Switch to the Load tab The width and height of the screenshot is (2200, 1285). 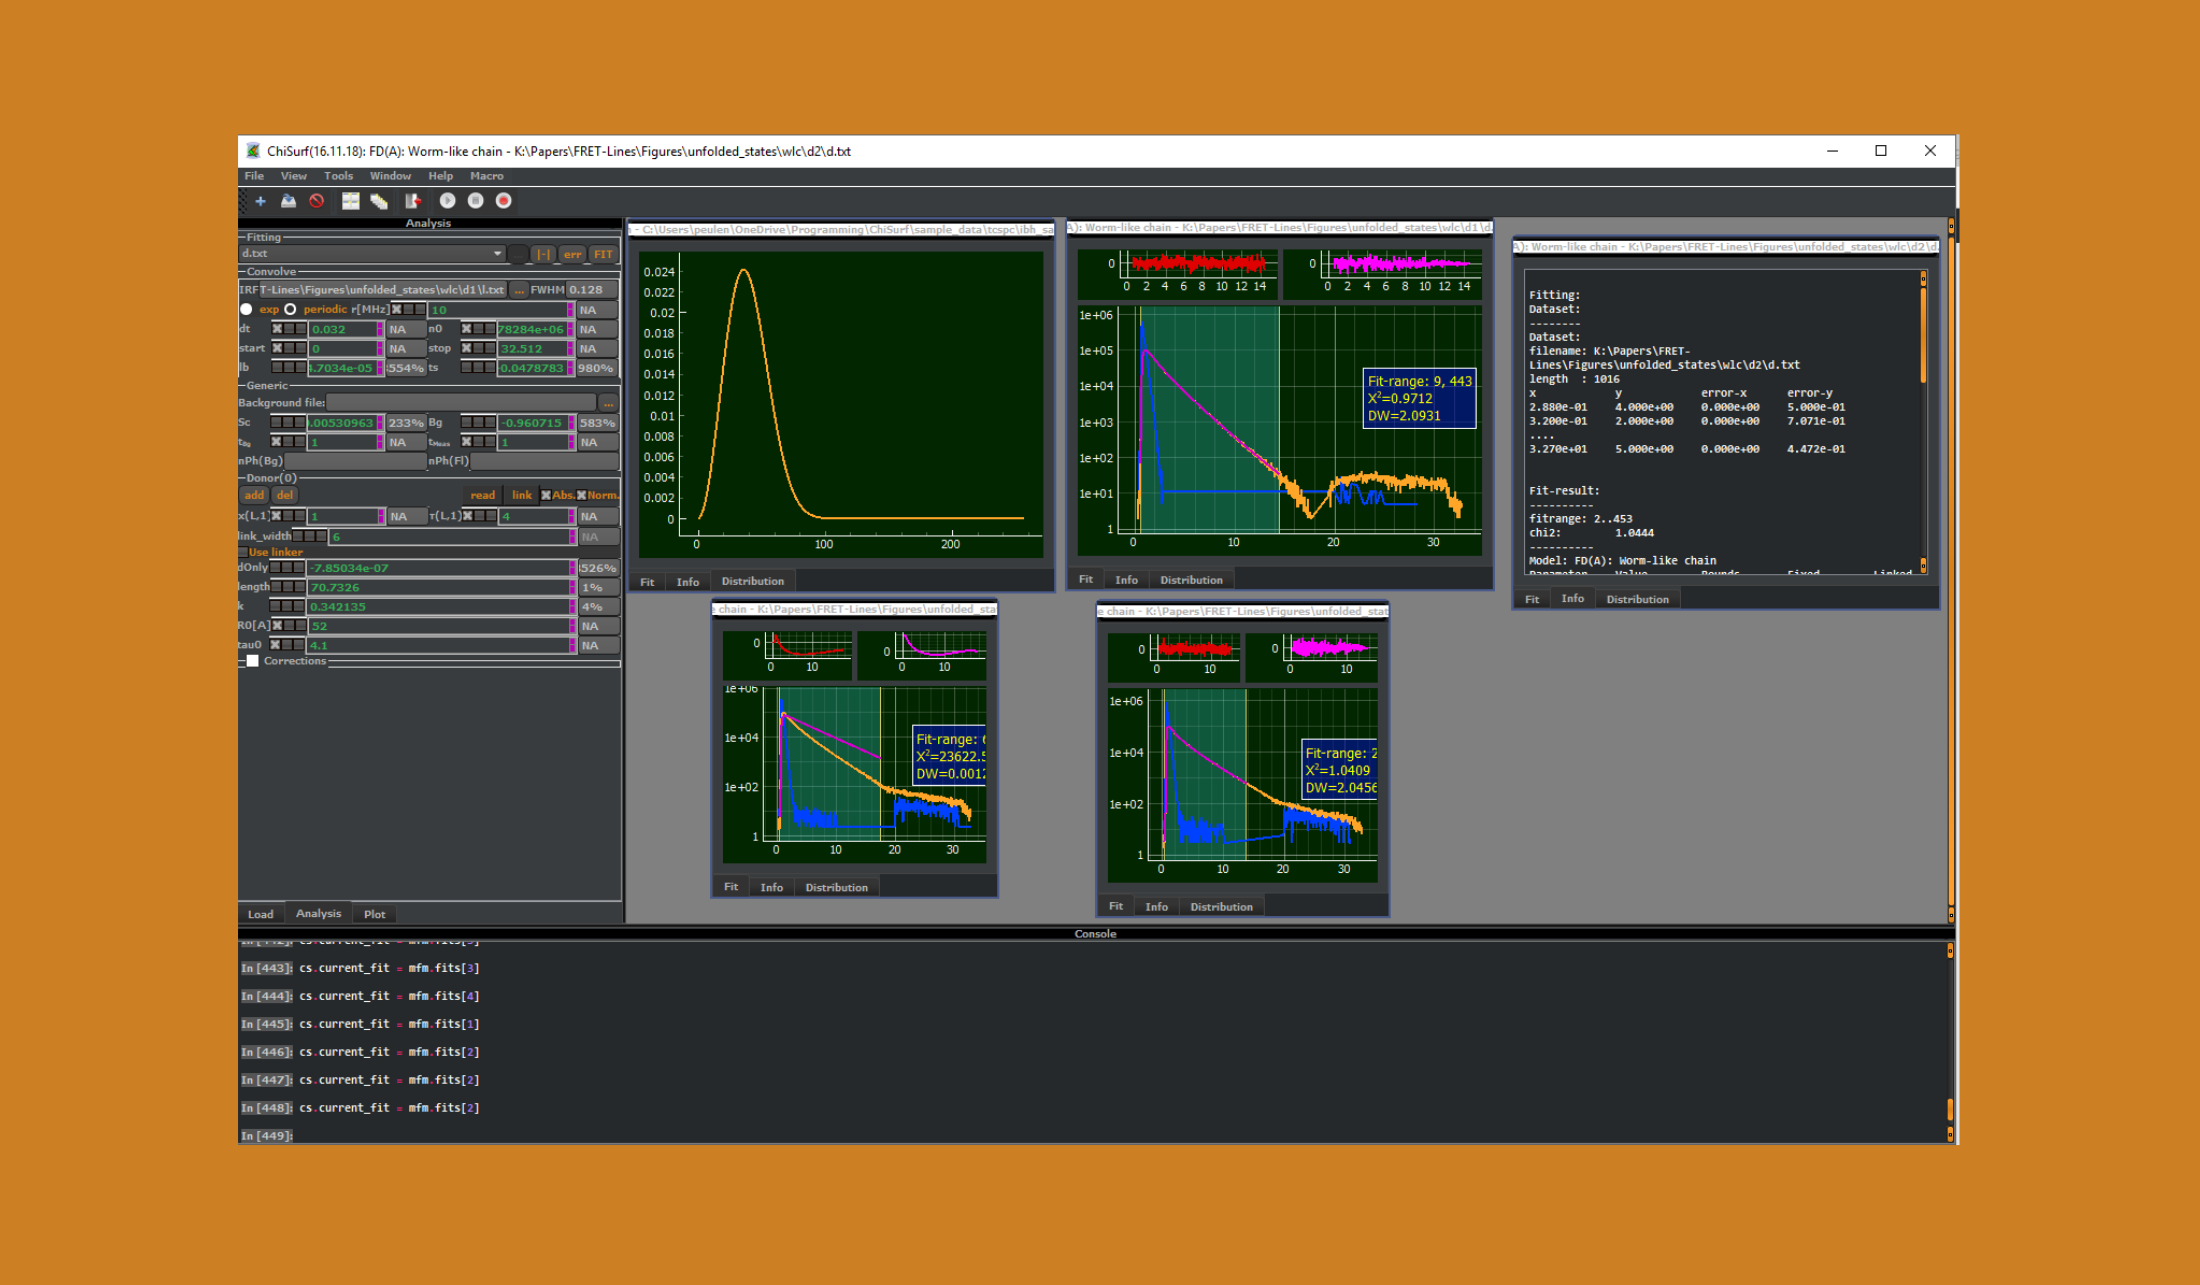(x=261, y=914)
